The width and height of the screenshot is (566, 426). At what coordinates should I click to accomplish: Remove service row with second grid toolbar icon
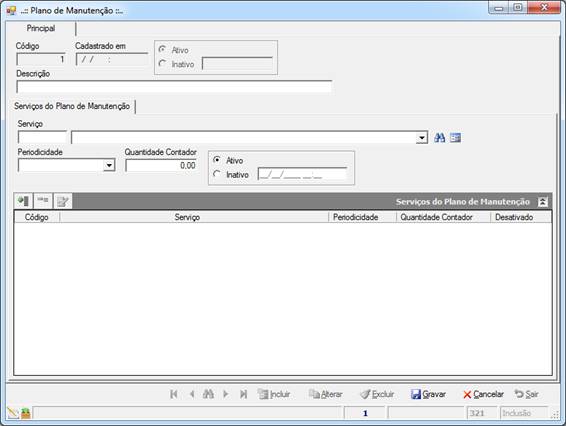43,201
